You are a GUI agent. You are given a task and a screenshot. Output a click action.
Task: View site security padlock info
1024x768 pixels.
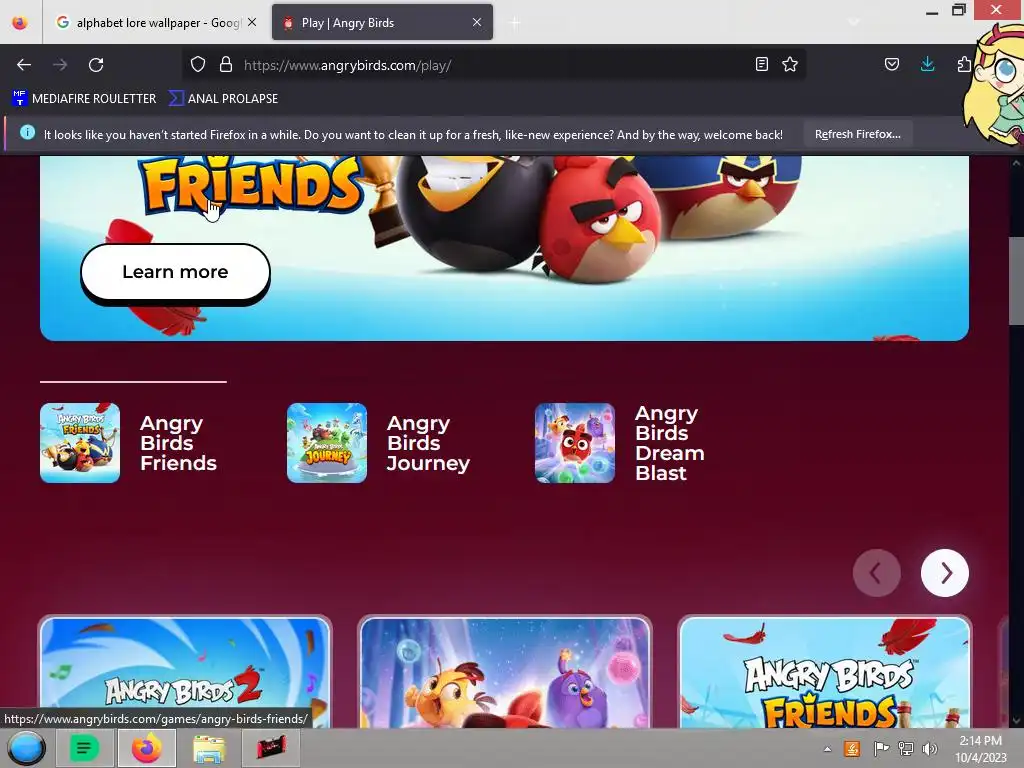point(226,64)
